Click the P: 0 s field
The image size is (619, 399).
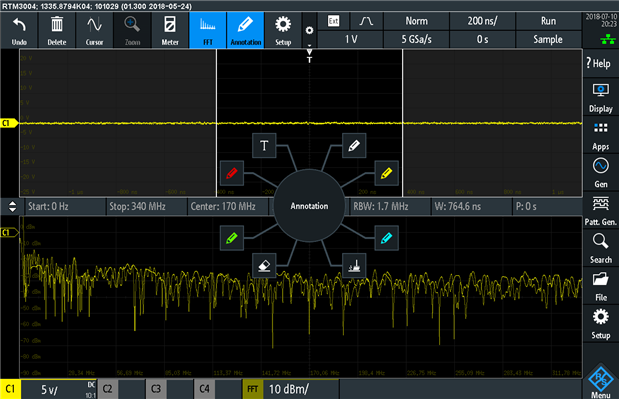pyautogui.click(x=548, y=206)
